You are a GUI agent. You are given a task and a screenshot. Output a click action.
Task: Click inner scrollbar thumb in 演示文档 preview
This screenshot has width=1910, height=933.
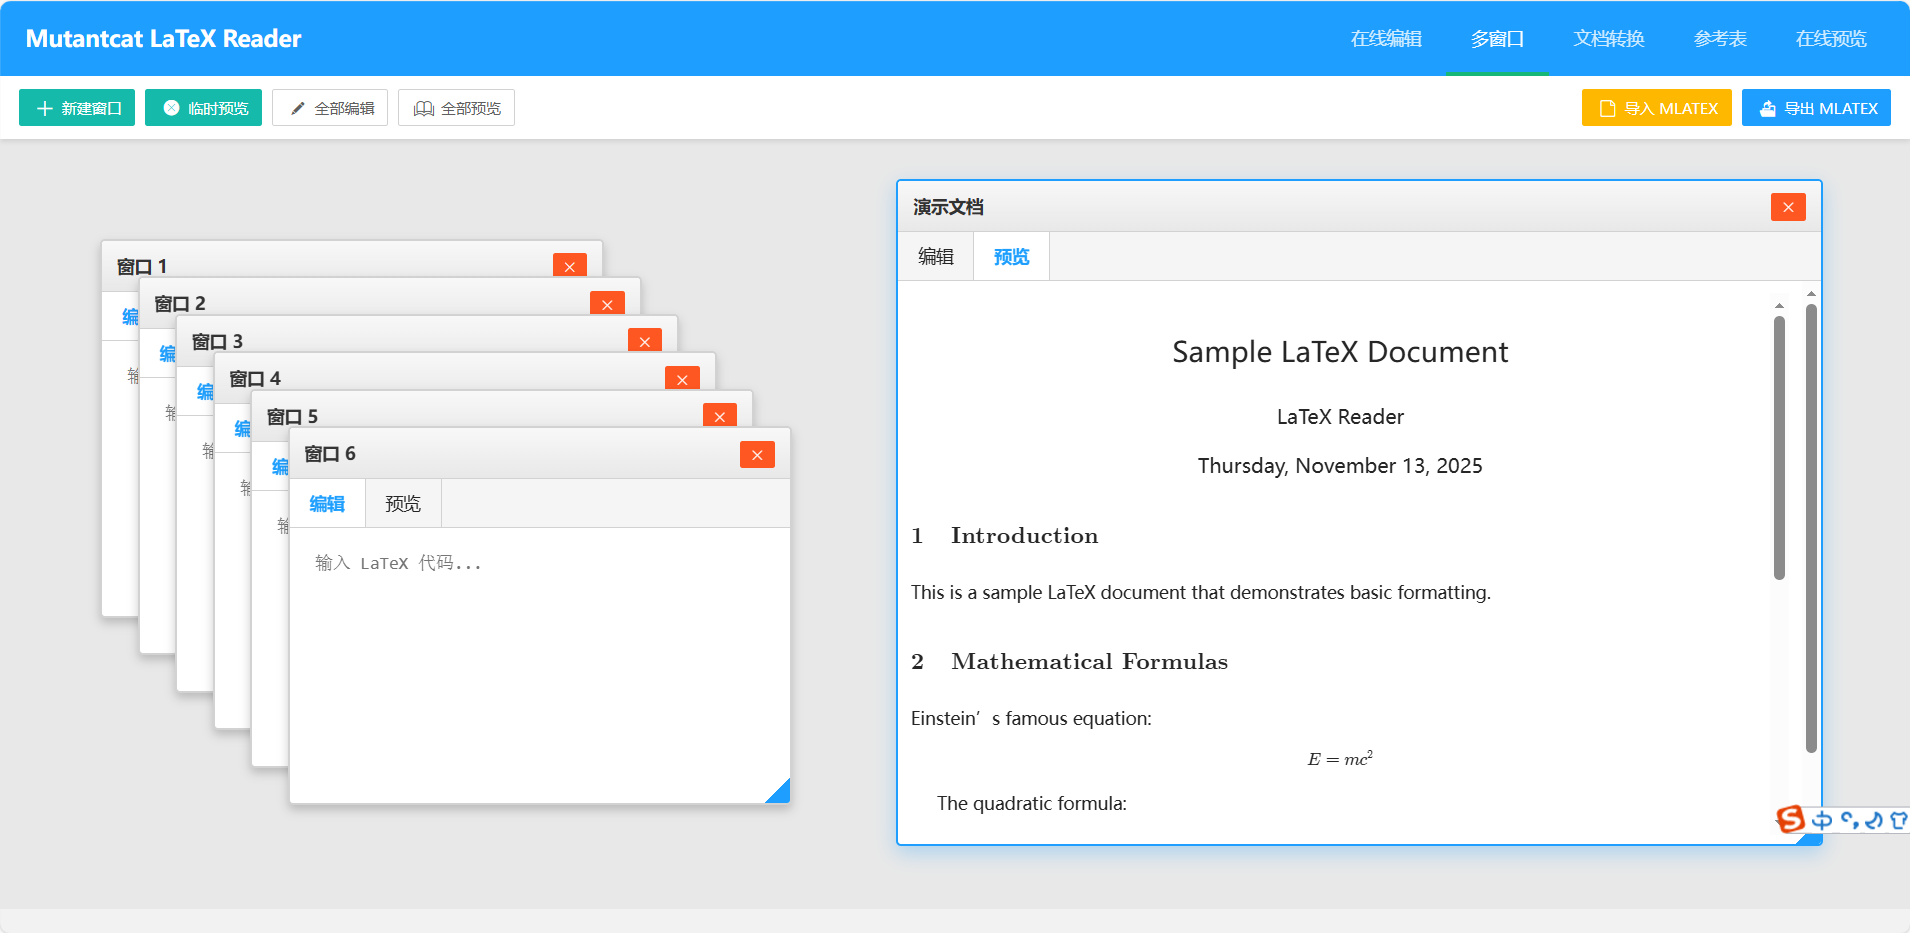(x=1779, y=447)
